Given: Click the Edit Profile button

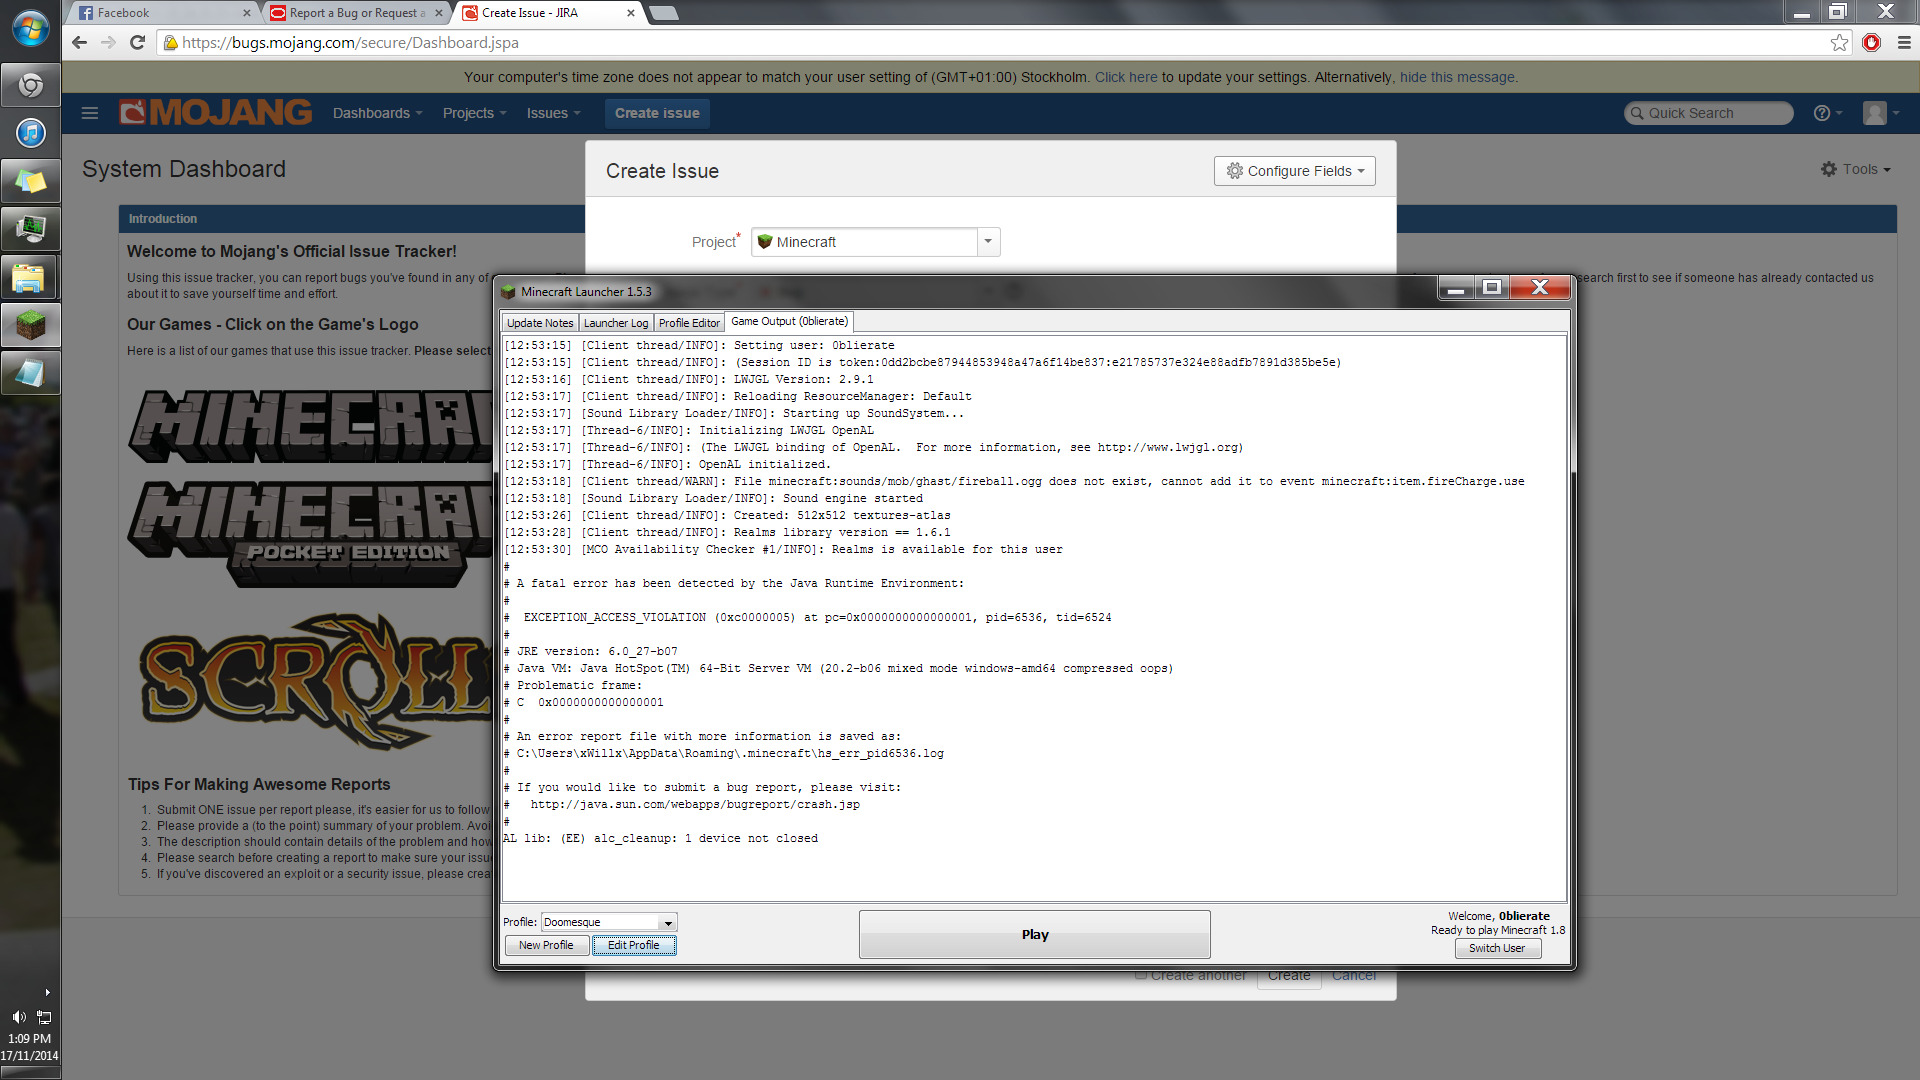Looking at the screenshot, I should point(634,945).
